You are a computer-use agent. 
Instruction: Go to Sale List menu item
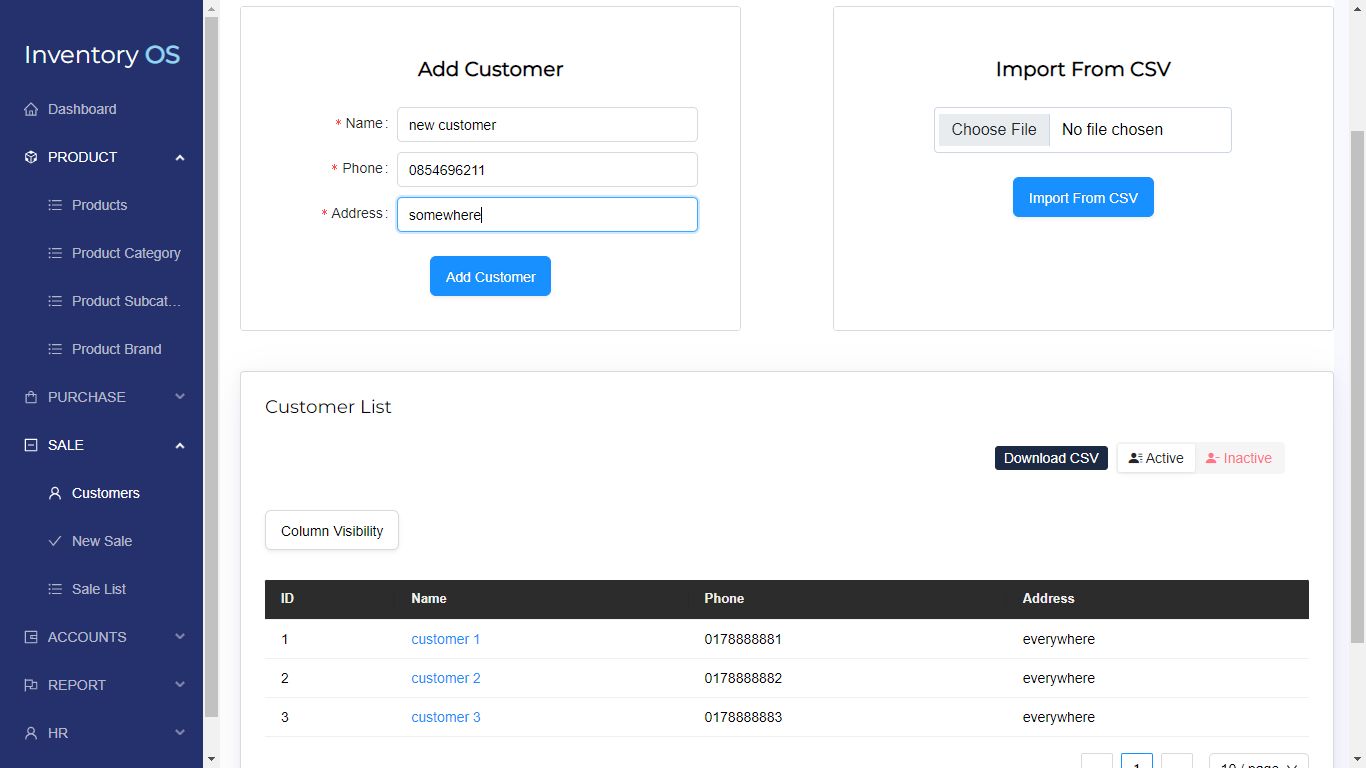click(99, 589)
